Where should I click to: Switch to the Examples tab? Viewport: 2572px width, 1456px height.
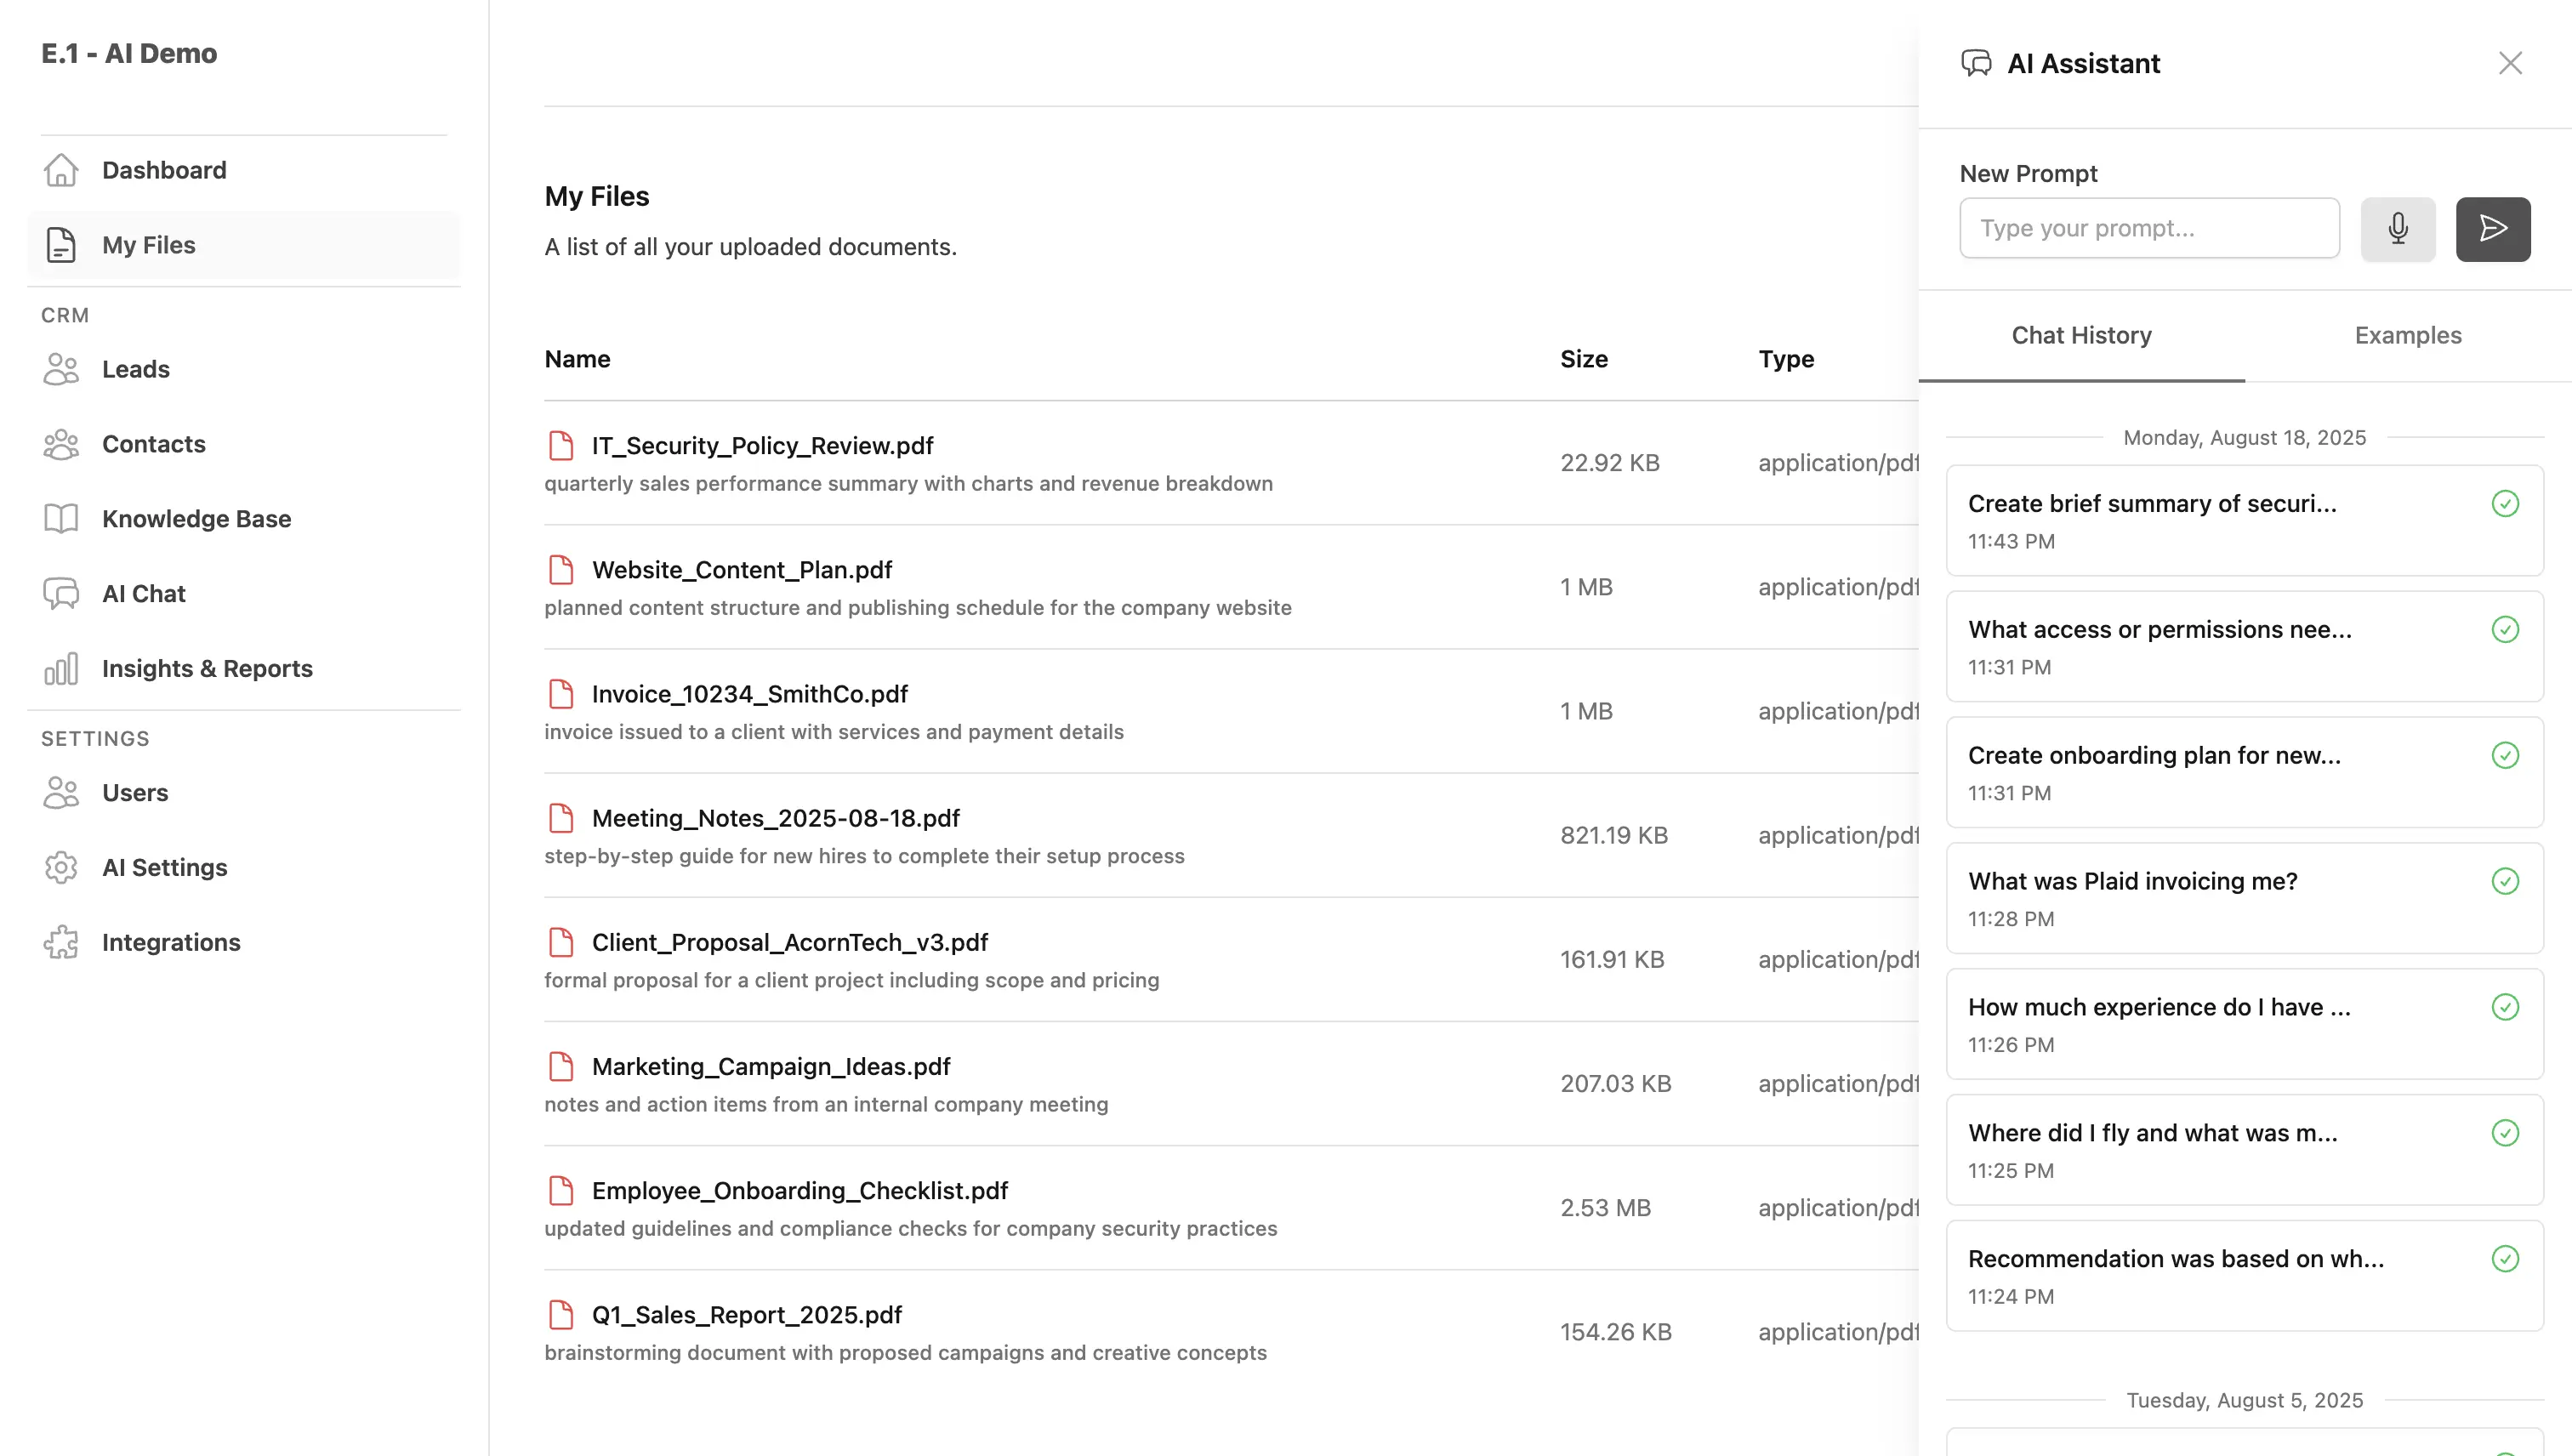[x=2408, y=336]
